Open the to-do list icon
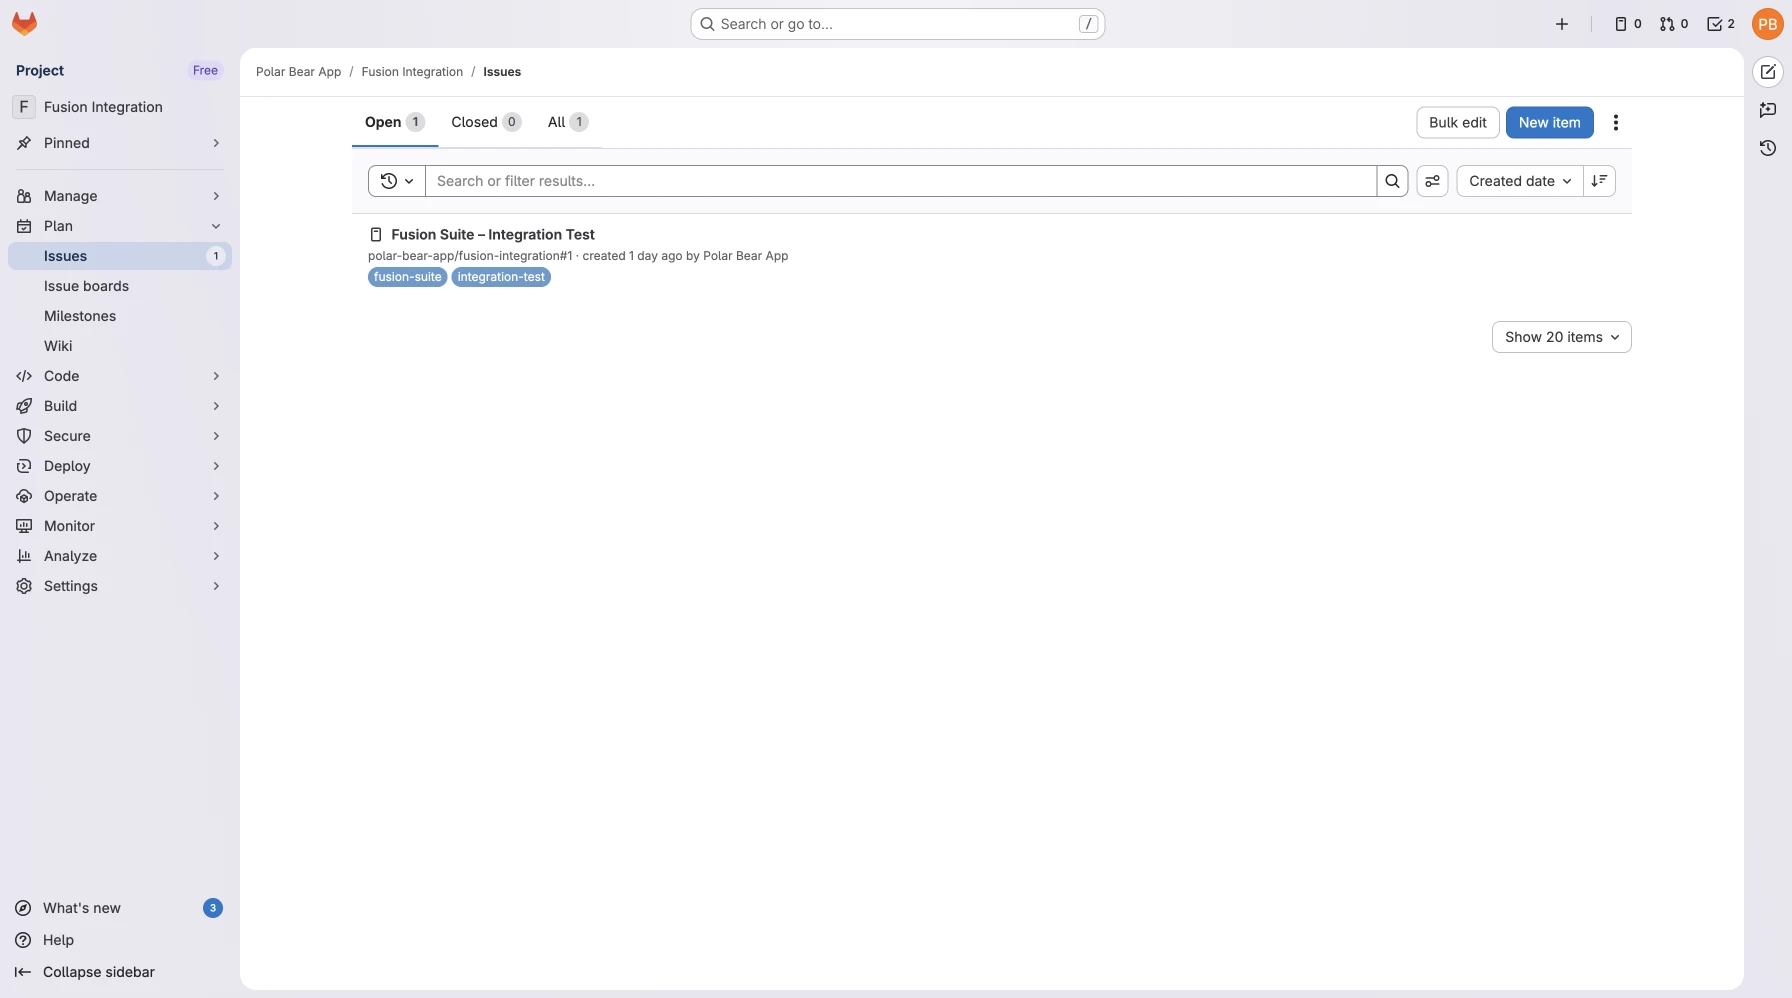 (x=1720, y=24)
